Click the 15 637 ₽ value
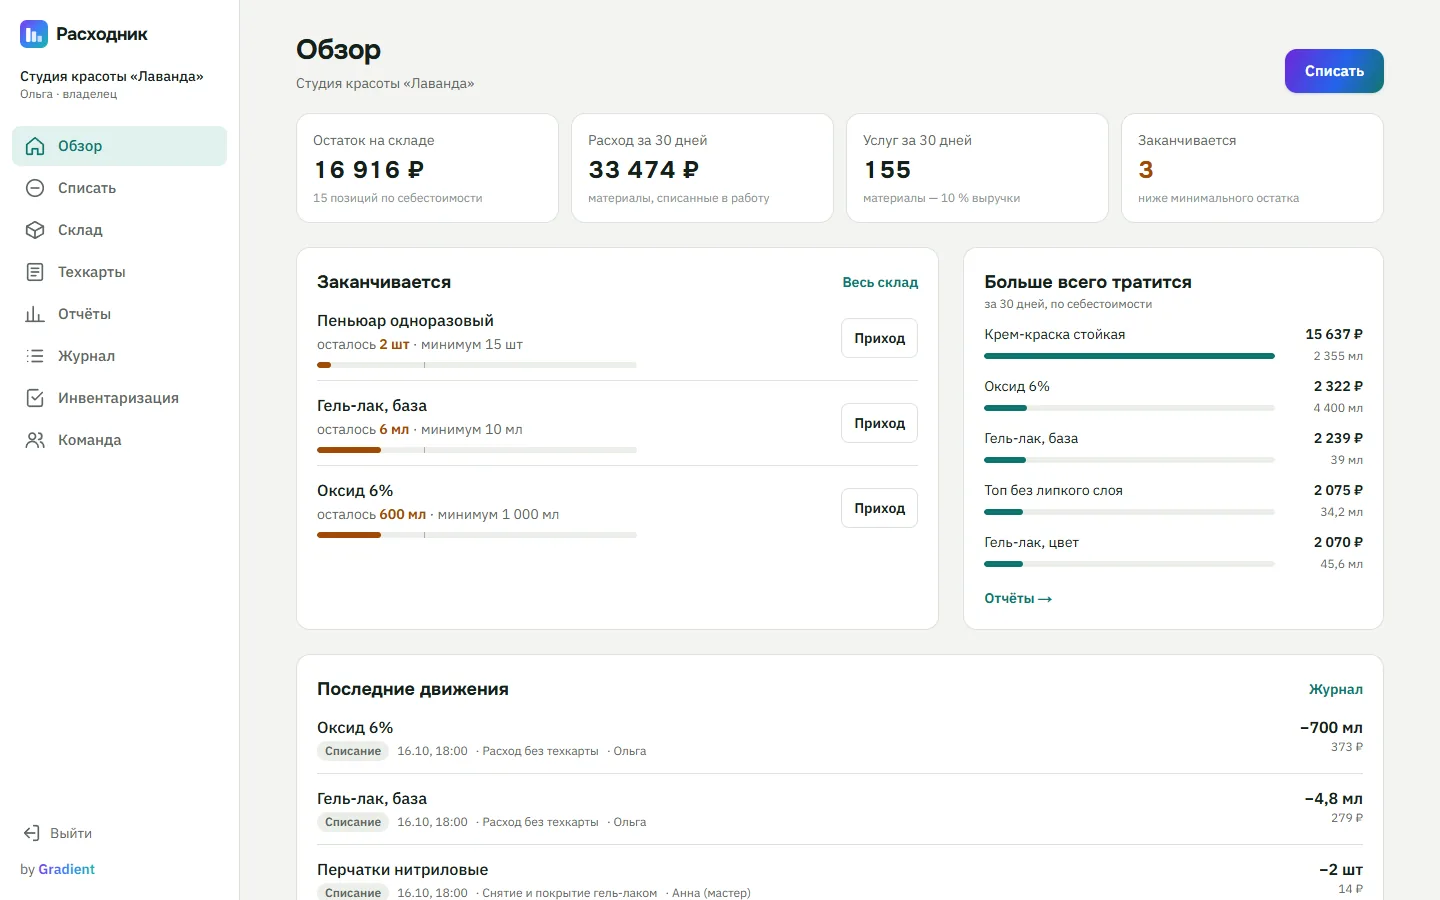This screenshot has height=900, width=1440. pyautogui.click(x=1334, y=334)
